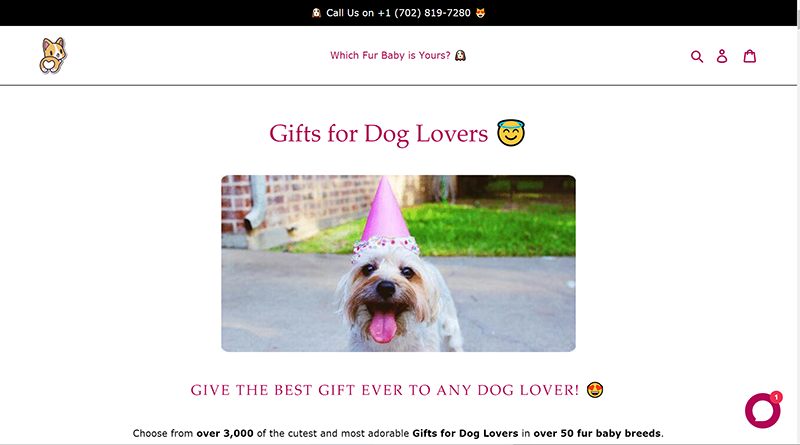Click the party-hat dog photo
Screen dimensions: 800x445
click(398, 263)
